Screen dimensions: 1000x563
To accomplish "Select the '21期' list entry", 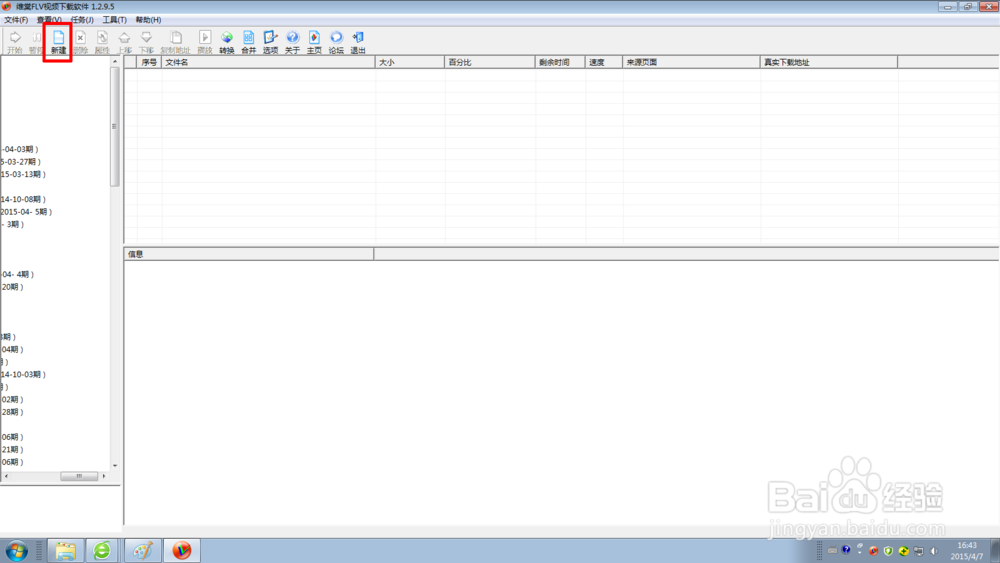I will pos(12,450).
